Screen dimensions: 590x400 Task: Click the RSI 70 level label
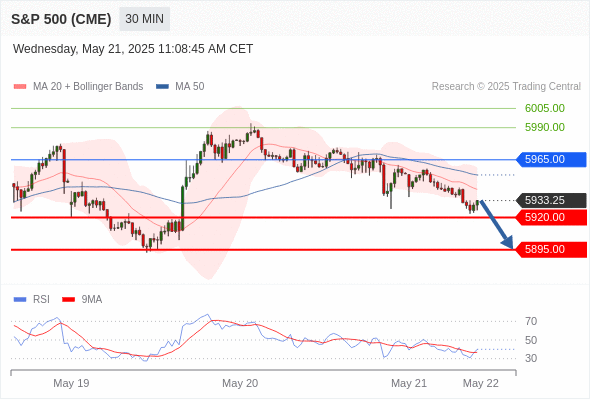pyautogui.click(x=531, y=321)
